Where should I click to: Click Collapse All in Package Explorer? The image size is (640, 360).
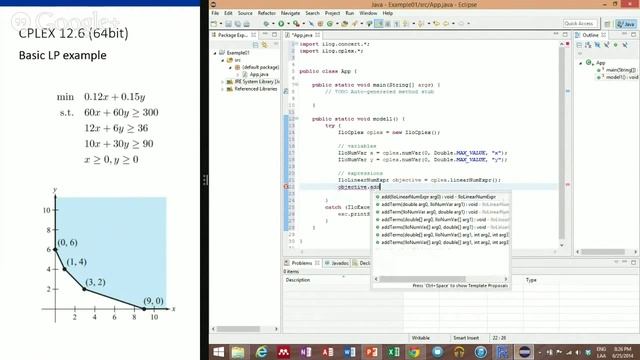(256, 44)
